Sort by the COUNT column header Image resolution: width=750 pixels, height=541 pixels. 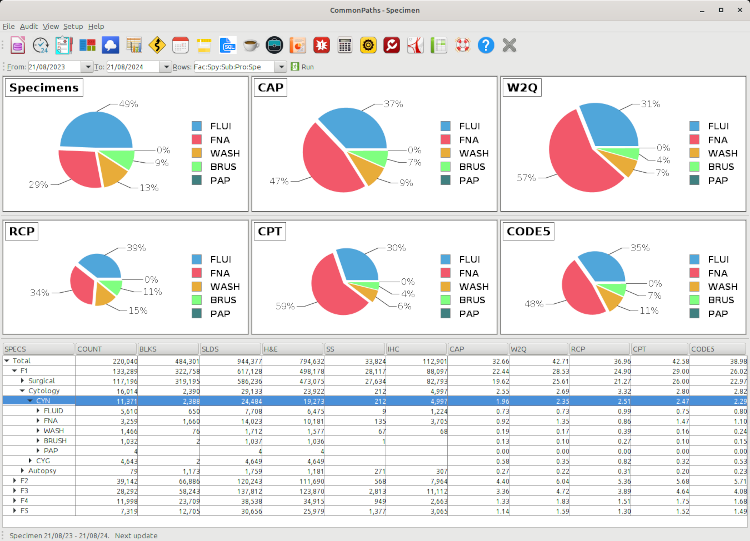tap(105, 349)
